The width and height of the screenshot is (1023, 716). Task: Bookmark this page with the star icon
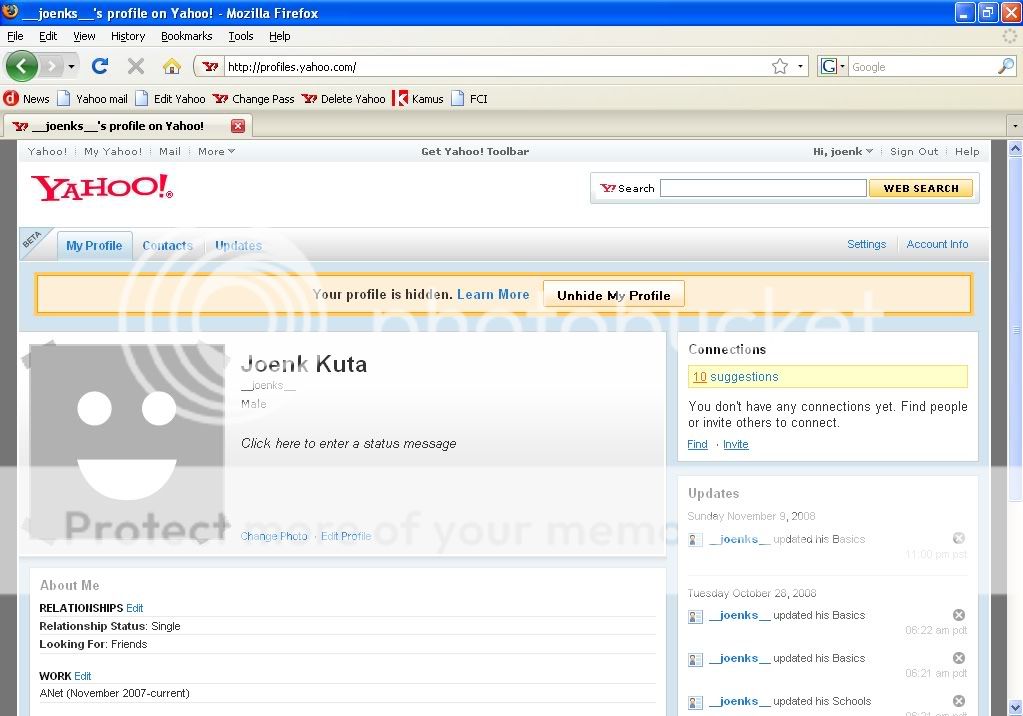[x=780, y=66]
